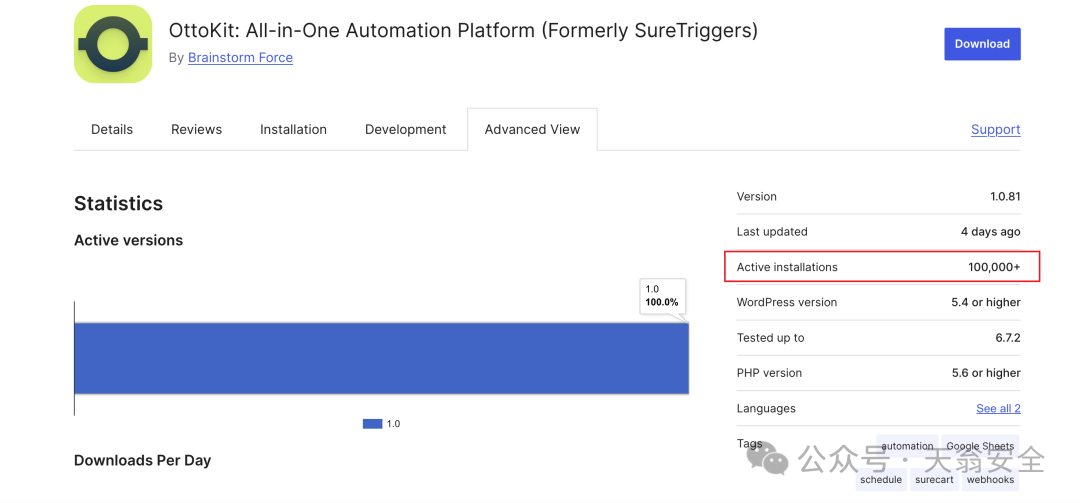Open the webhooks tag

click(x=990, y=480)
